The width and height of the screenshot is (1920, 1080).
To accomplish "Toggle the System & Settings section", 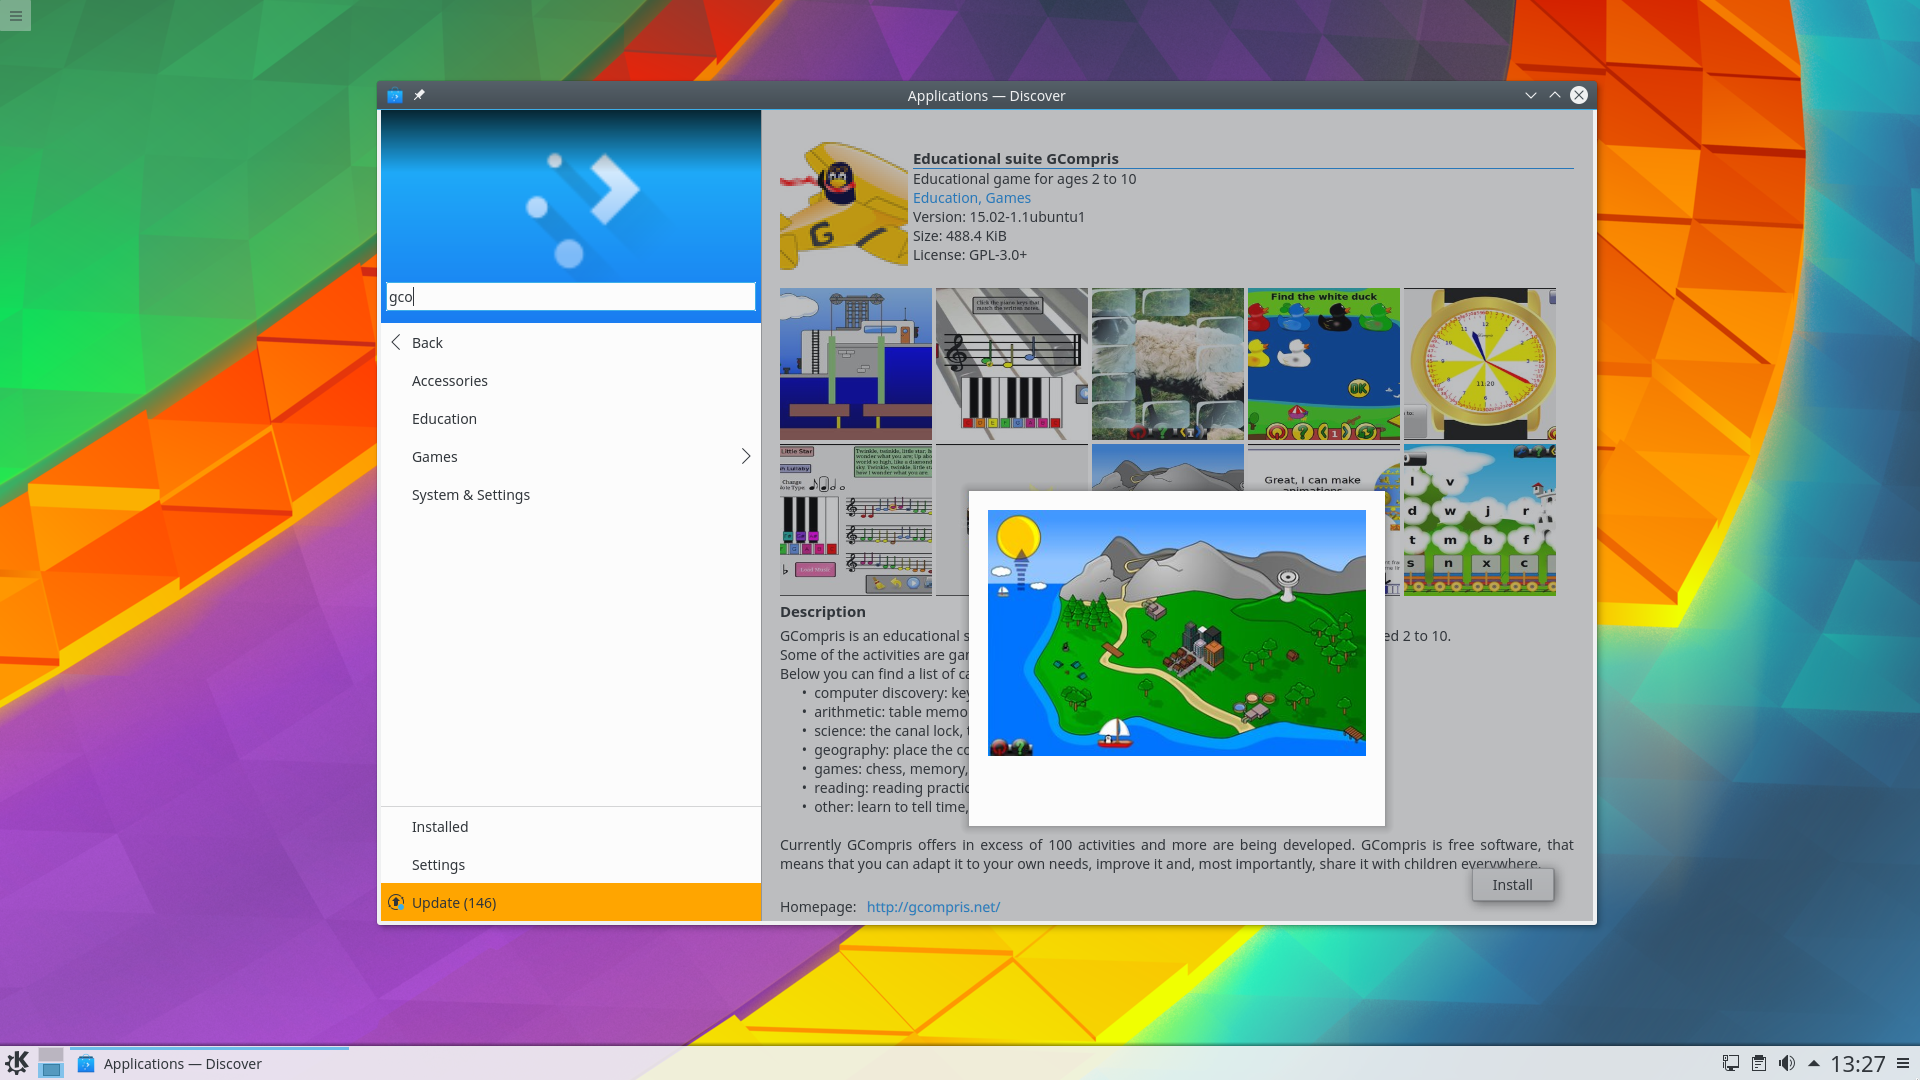I will point(469,493).
